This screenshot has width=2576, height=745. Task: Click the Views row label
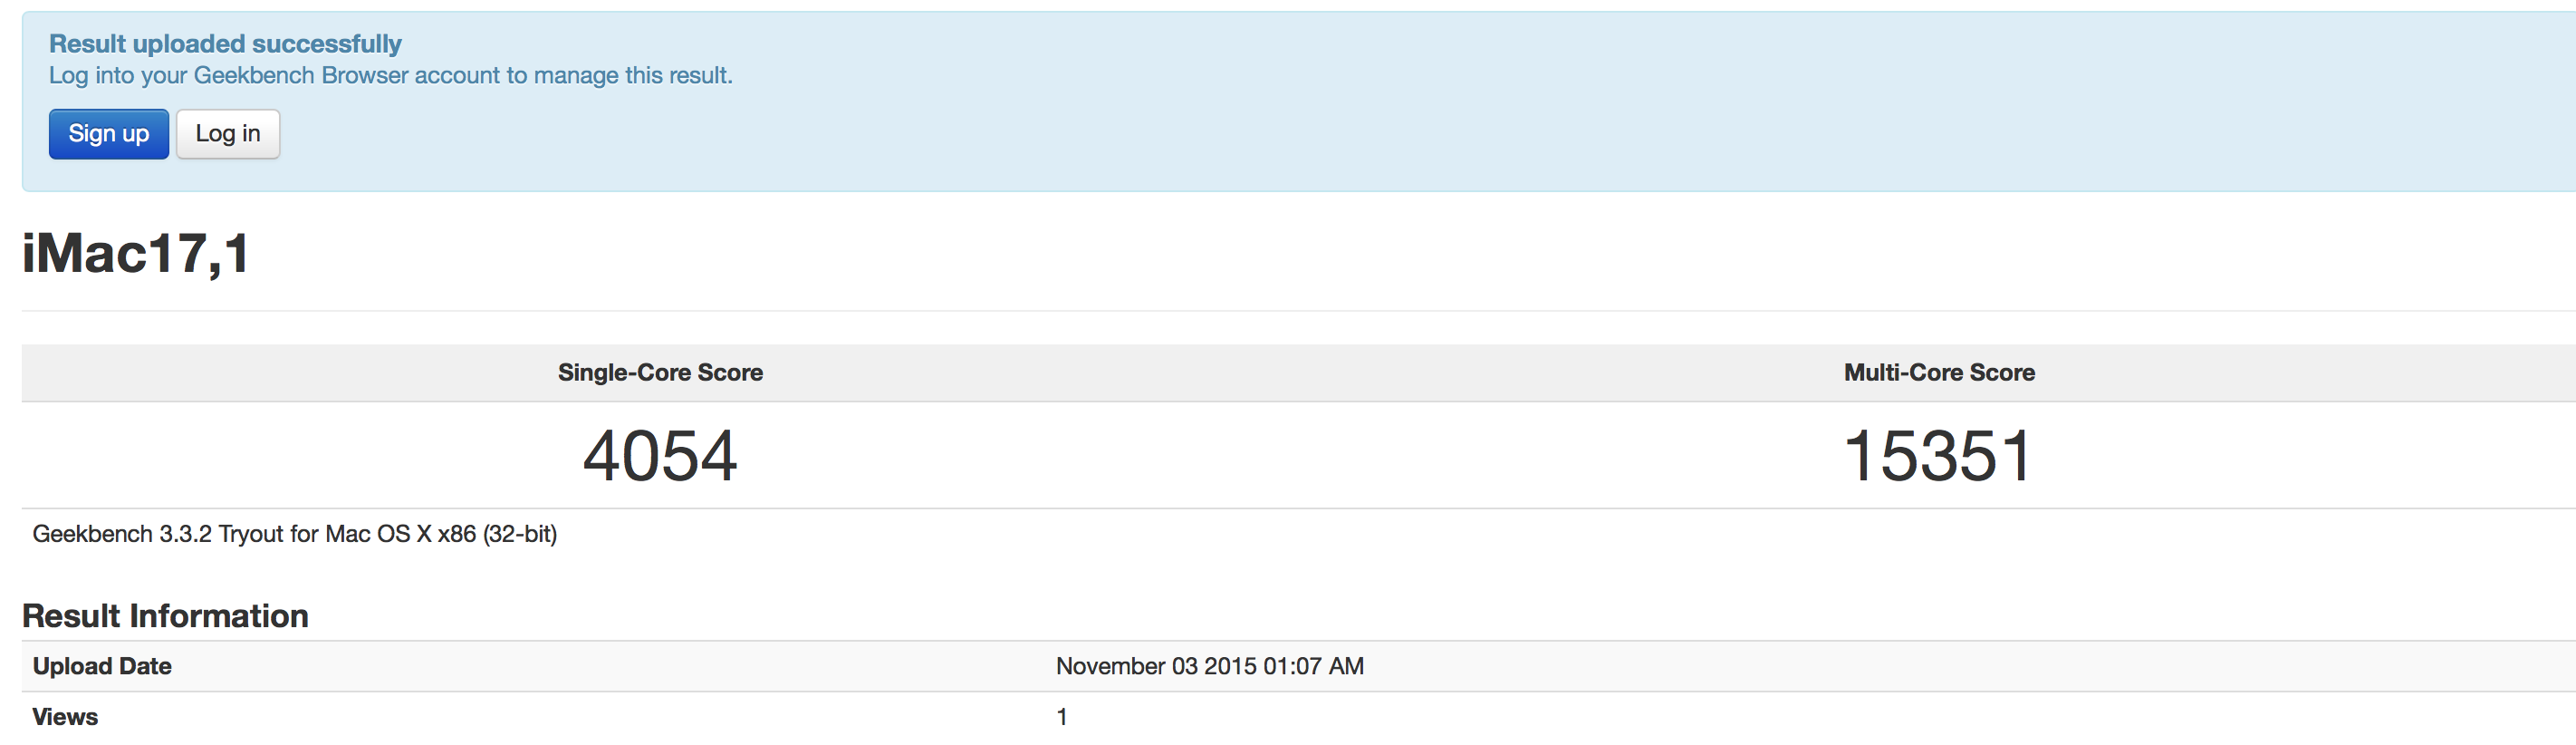pyautogui.click(x=65, y=718)
